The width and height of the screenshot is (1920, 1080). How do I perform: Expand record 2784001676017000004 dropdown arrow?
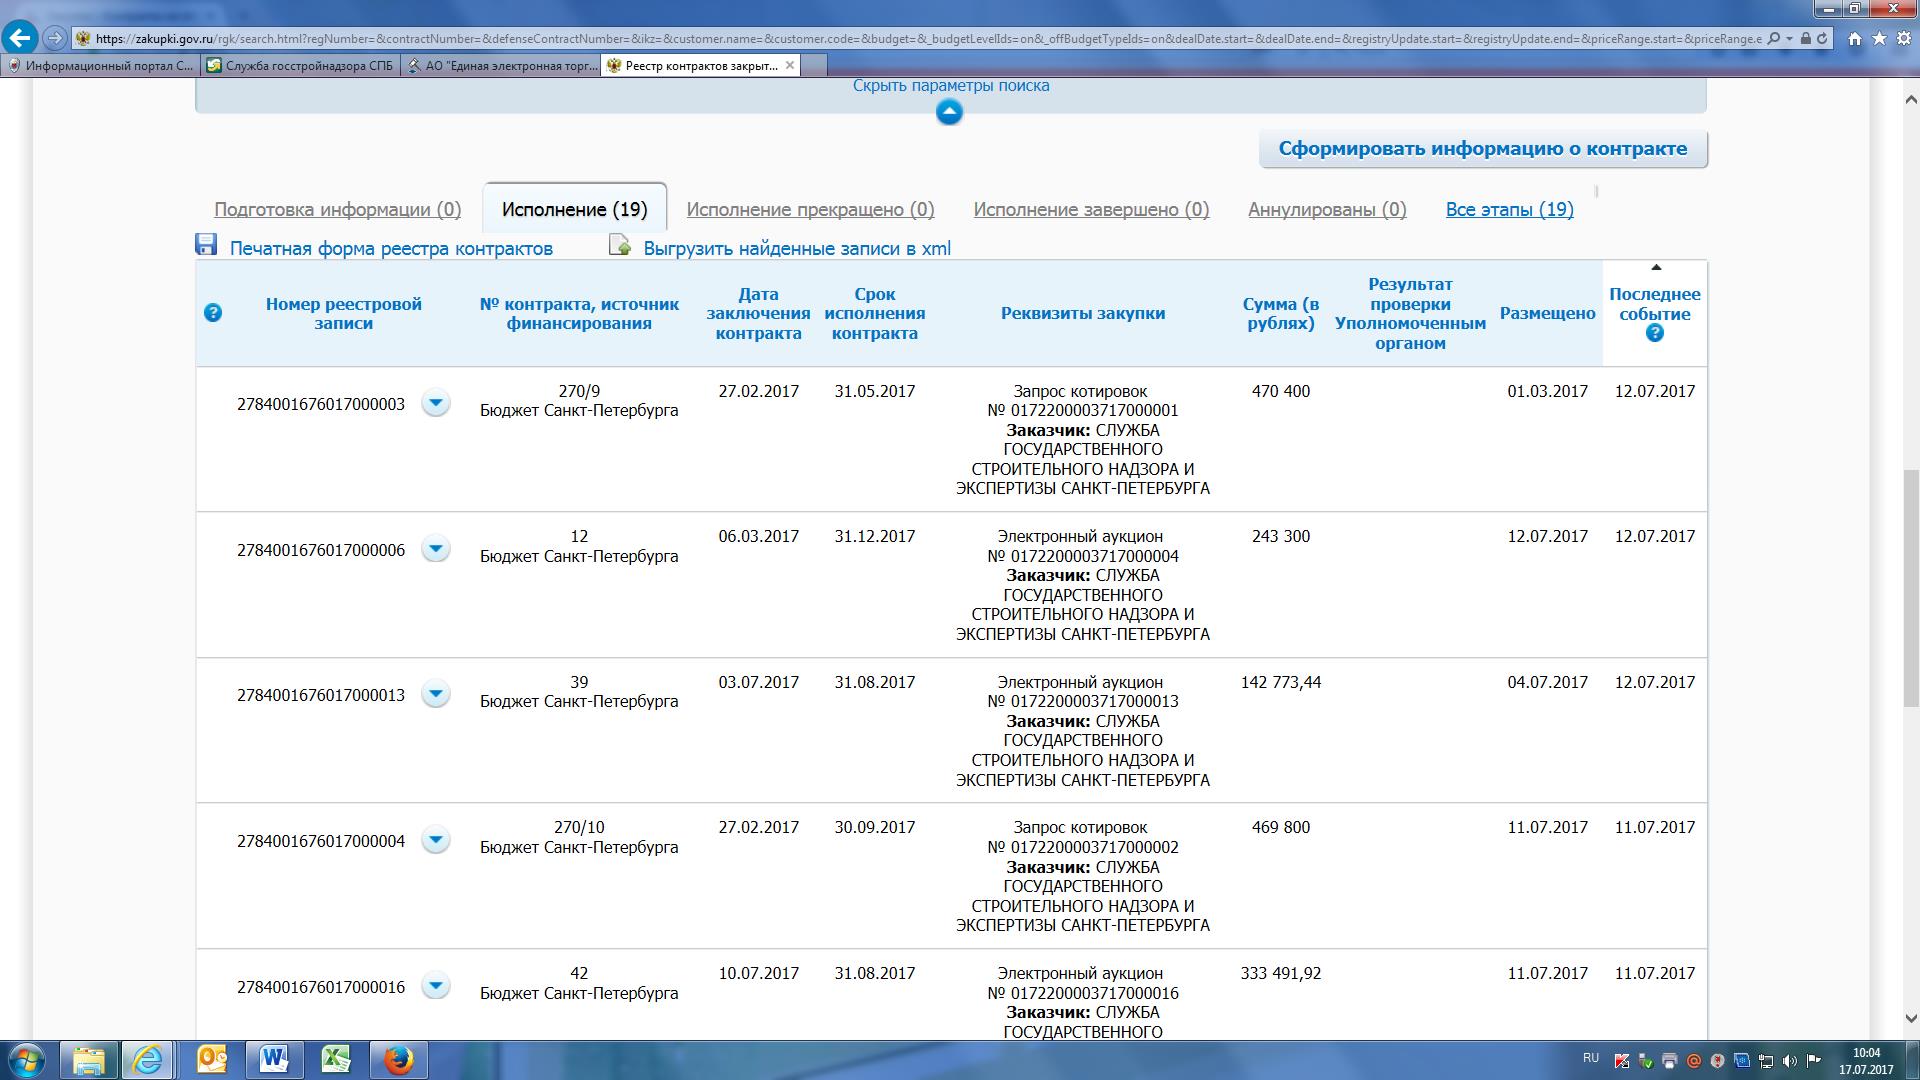pyautogui.click(x=435, y=840)
